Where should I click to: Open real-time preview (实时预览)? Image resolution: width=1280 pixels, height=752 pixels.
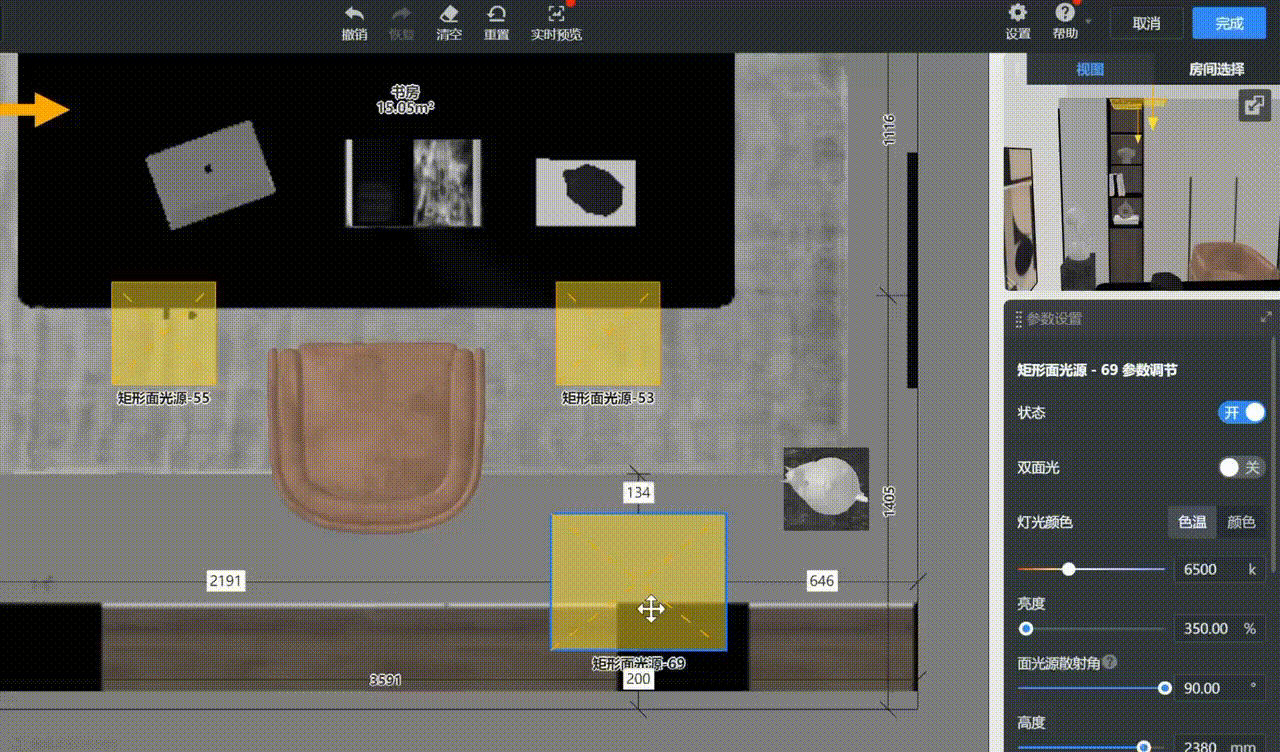[x=556, y=14]
